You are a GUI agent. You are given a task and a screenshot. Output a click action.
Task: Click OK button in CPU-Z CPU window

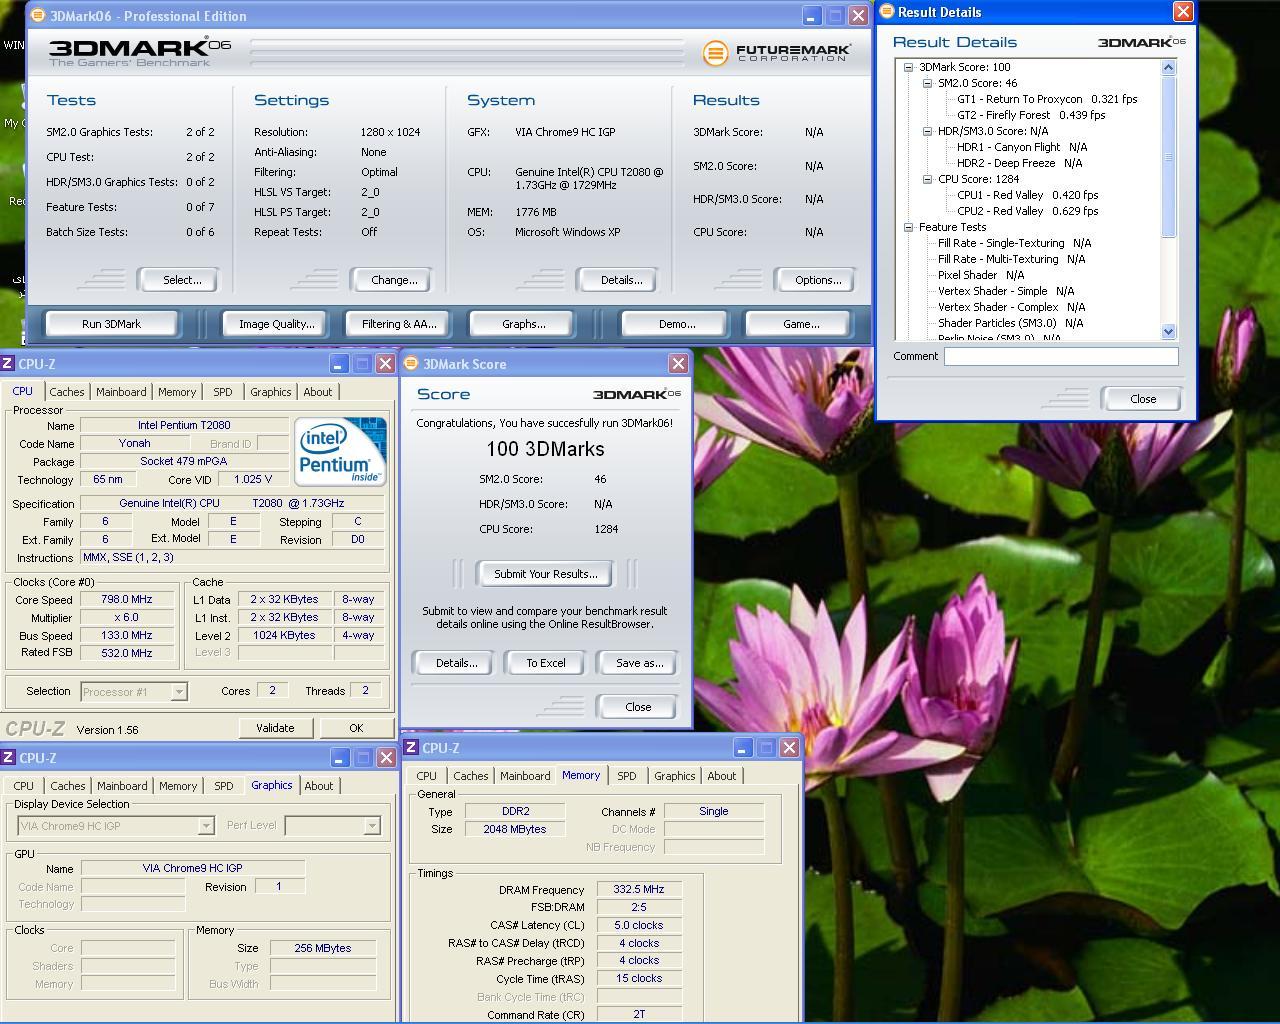click(356, 728)
